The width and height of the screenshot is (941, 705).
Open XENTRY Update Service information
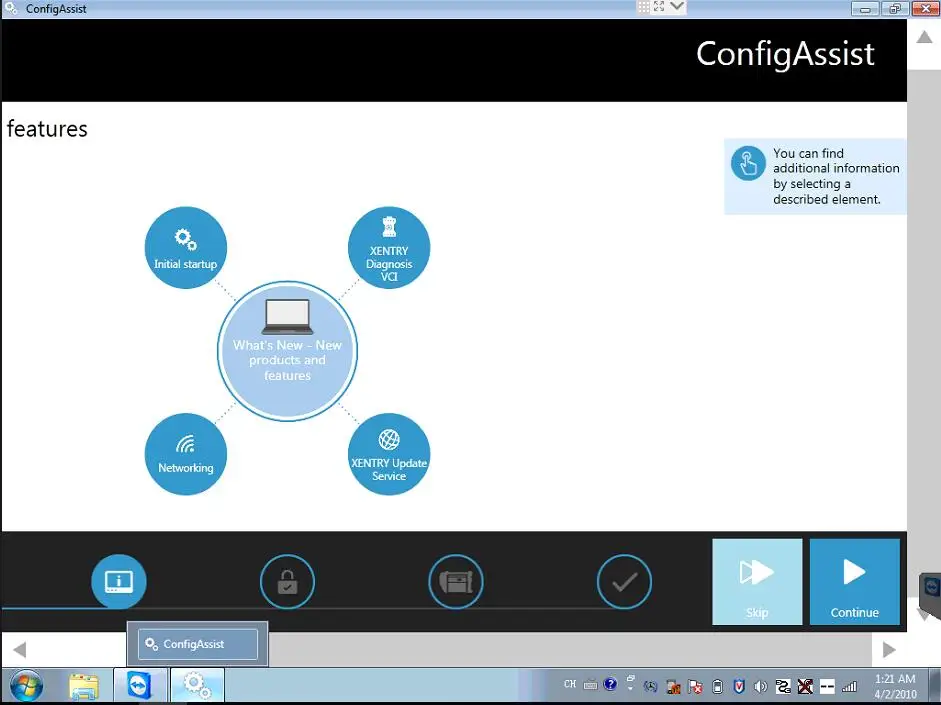pyautogui.click(x=389, y=454)
